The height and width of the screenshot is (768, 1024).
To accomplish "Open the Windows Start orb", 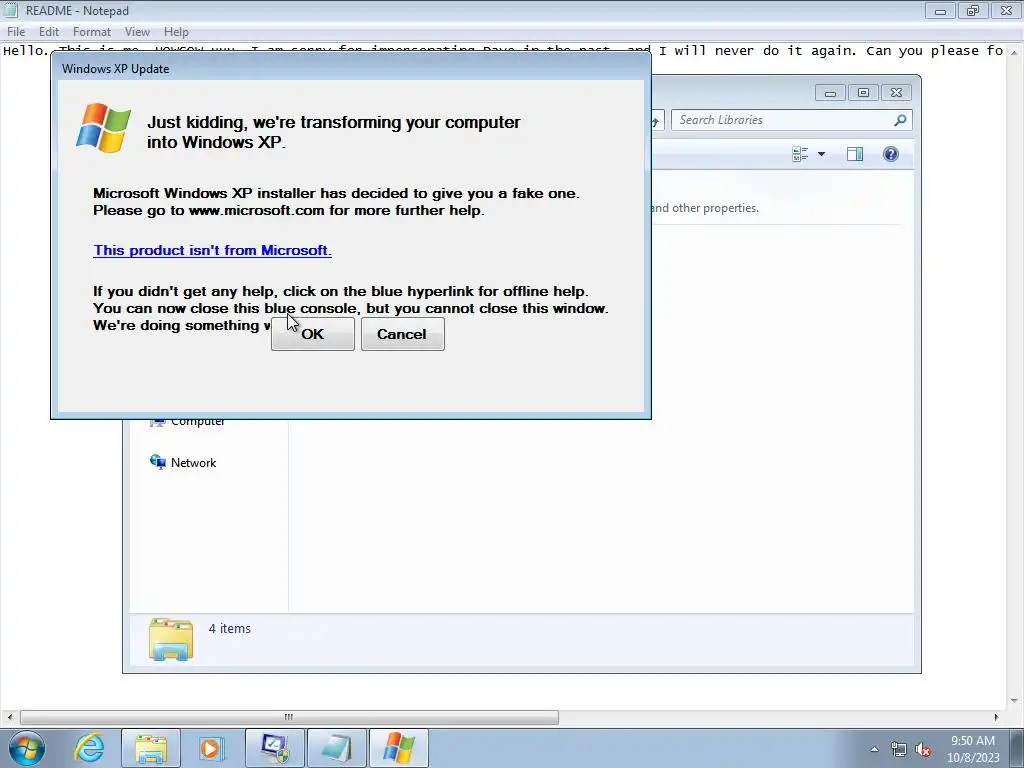I will 27,748.
